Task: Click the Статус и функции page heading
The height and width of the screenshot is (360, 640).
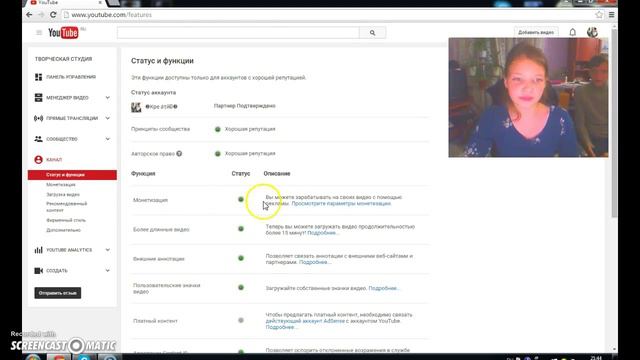Action: point(162,61)
